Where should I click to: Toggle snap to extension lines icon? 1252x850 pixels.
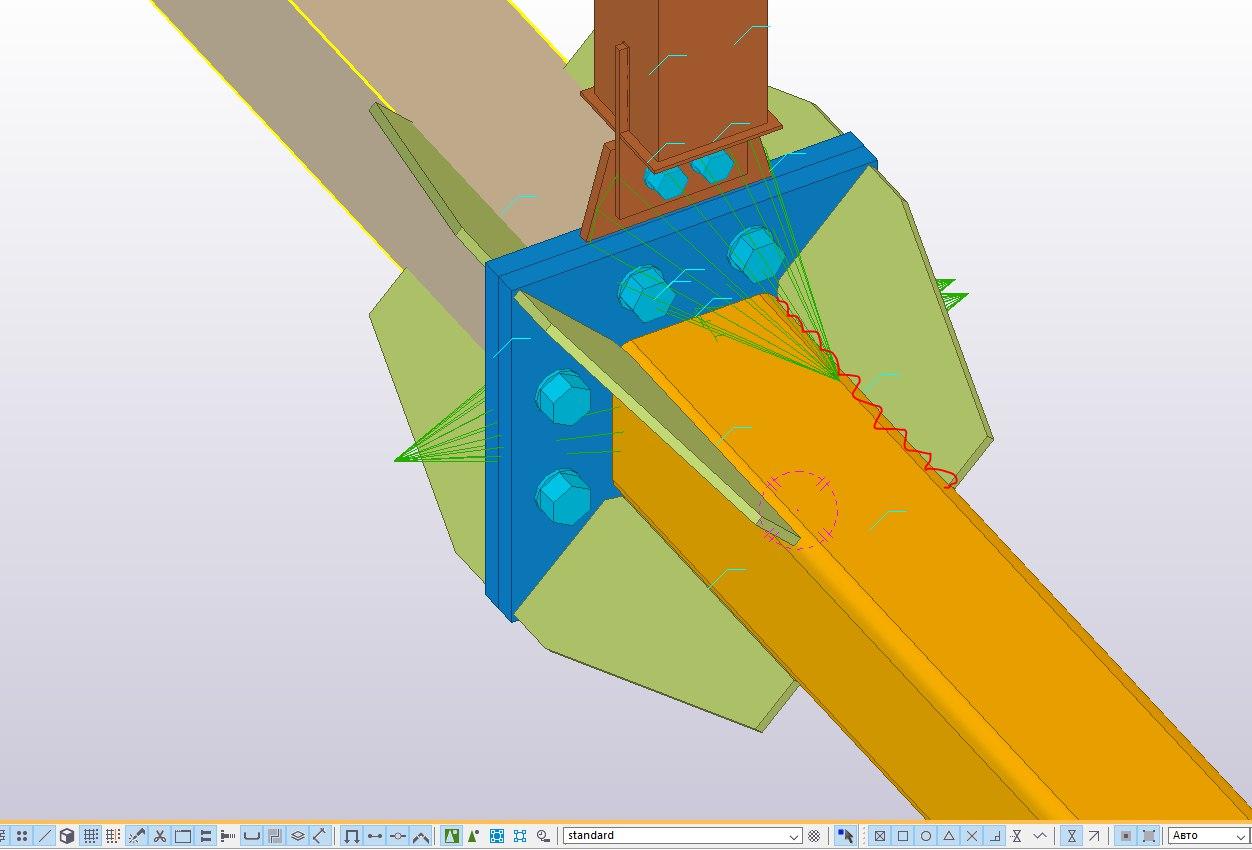(x=1017, y=836)
